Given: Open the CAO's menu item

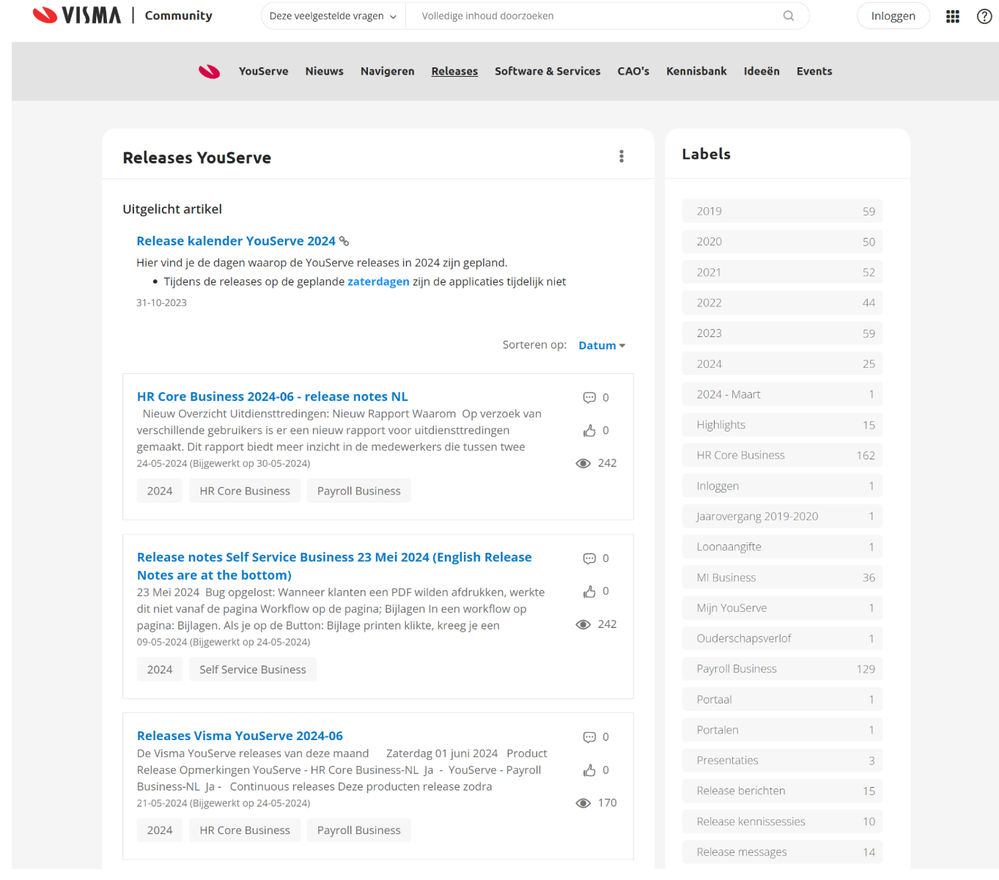Looking at the screenshot, I should 633,71.
